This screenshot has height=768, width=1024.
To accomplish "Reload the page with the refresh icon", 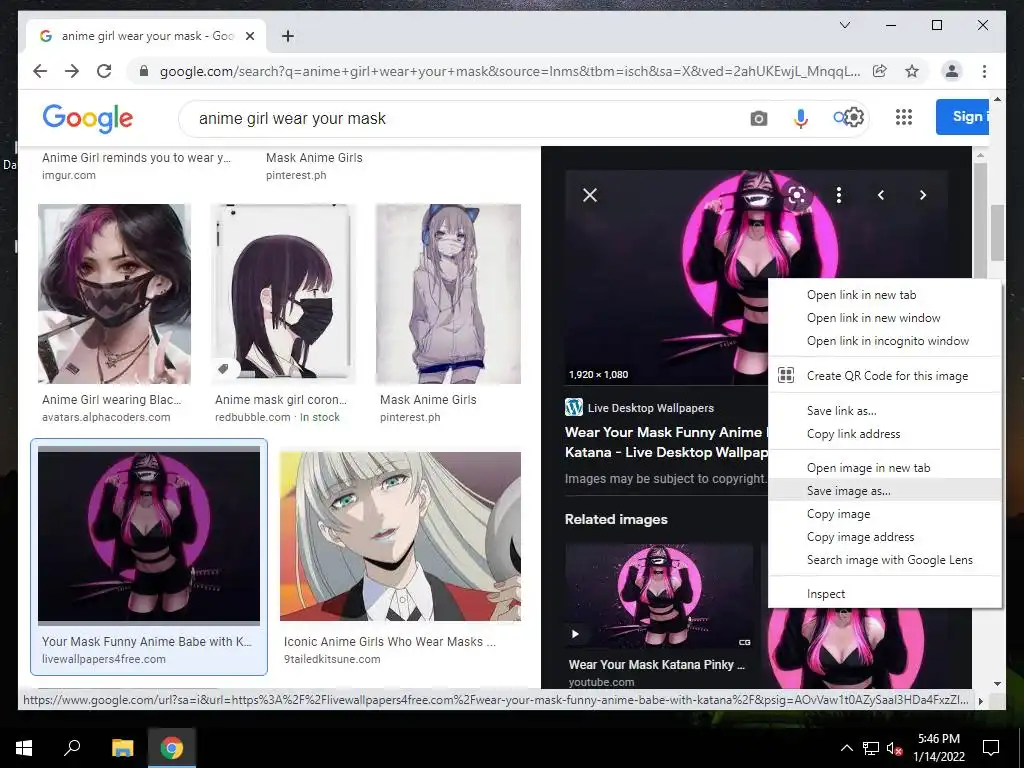I will coord(104,71).
